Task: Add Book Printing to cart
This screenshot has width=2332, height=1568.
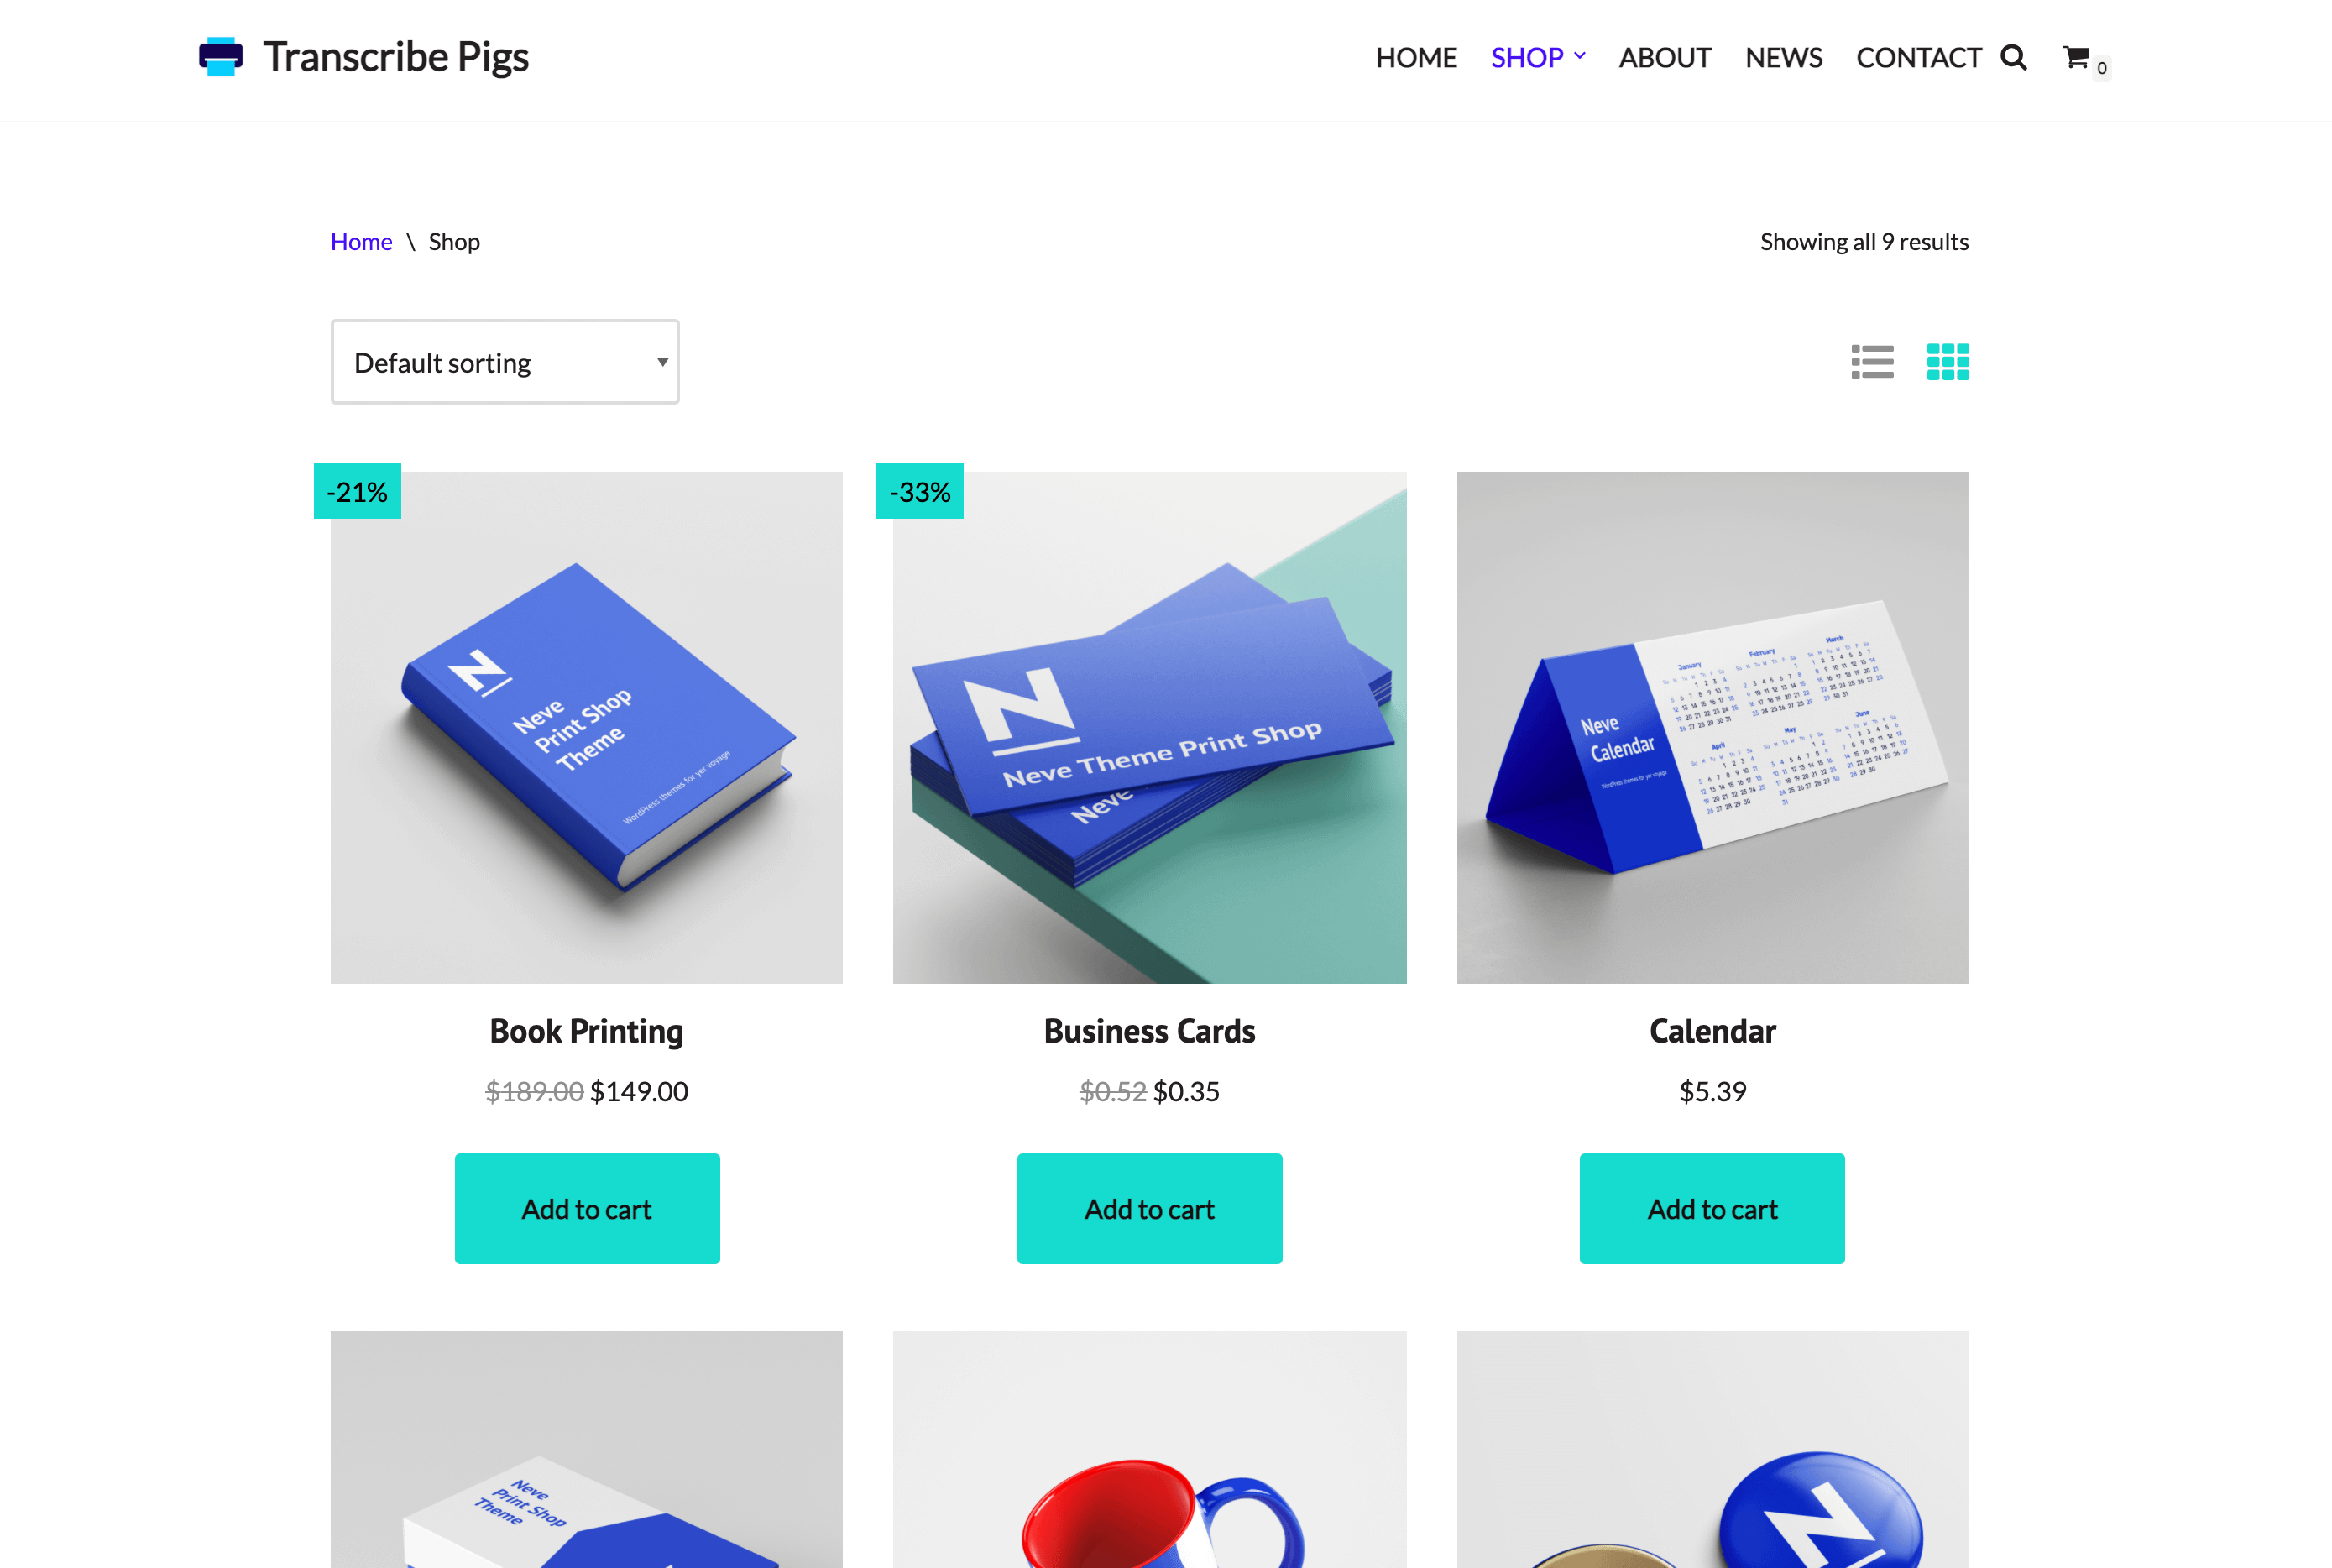Action: [587, 1209]
